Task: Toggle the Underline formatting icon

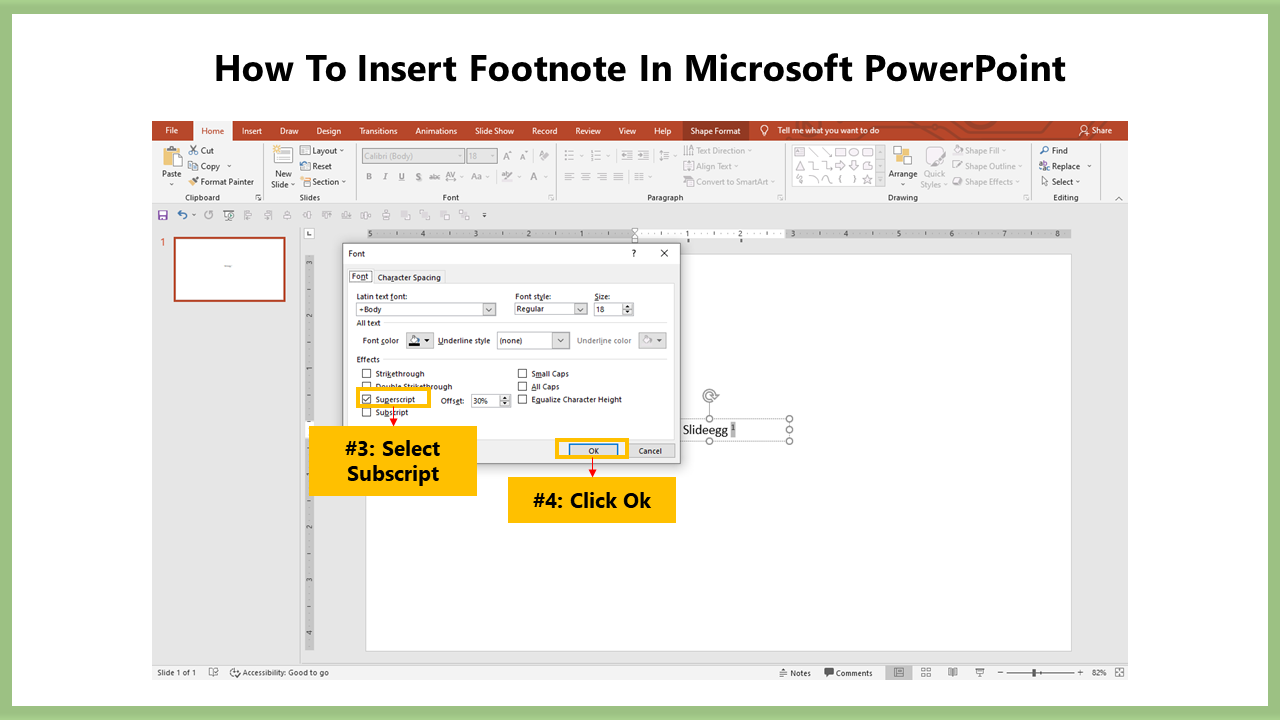Action: point(402,177)
